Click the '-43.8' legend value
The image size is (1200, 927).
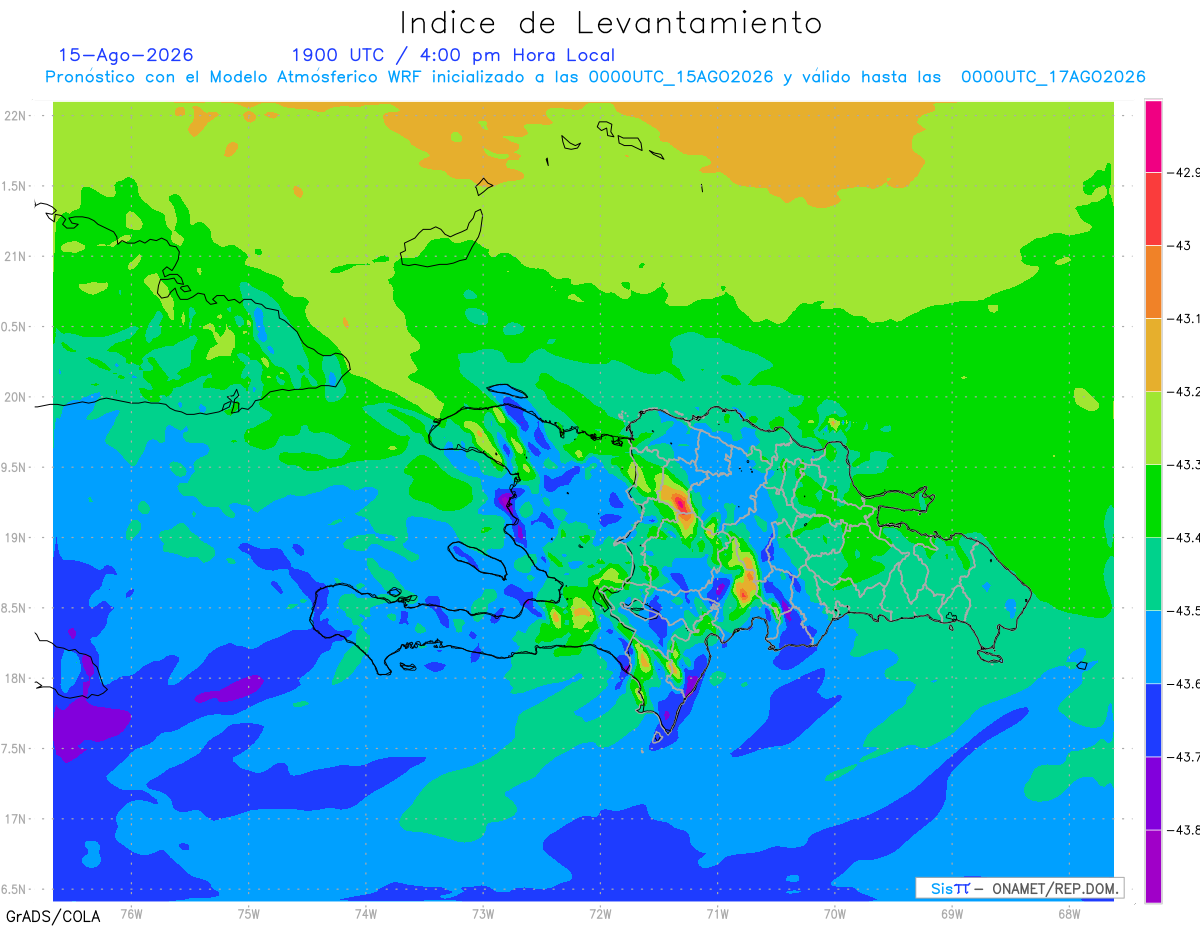(x=1185, y=829)
